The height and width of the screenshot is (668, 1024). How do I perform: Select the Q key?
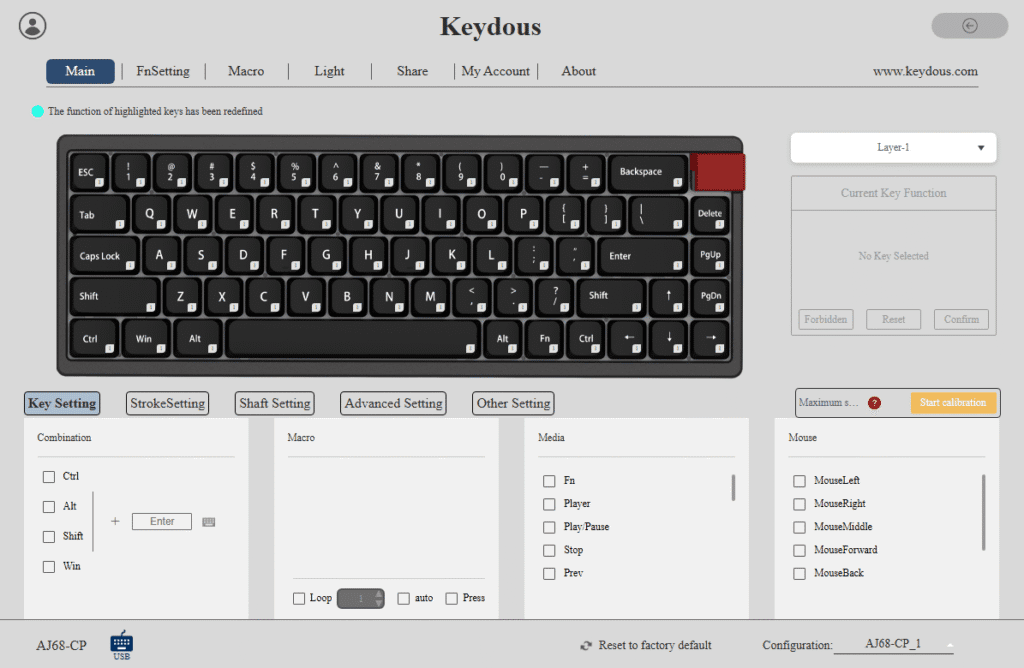coord(150,214)
